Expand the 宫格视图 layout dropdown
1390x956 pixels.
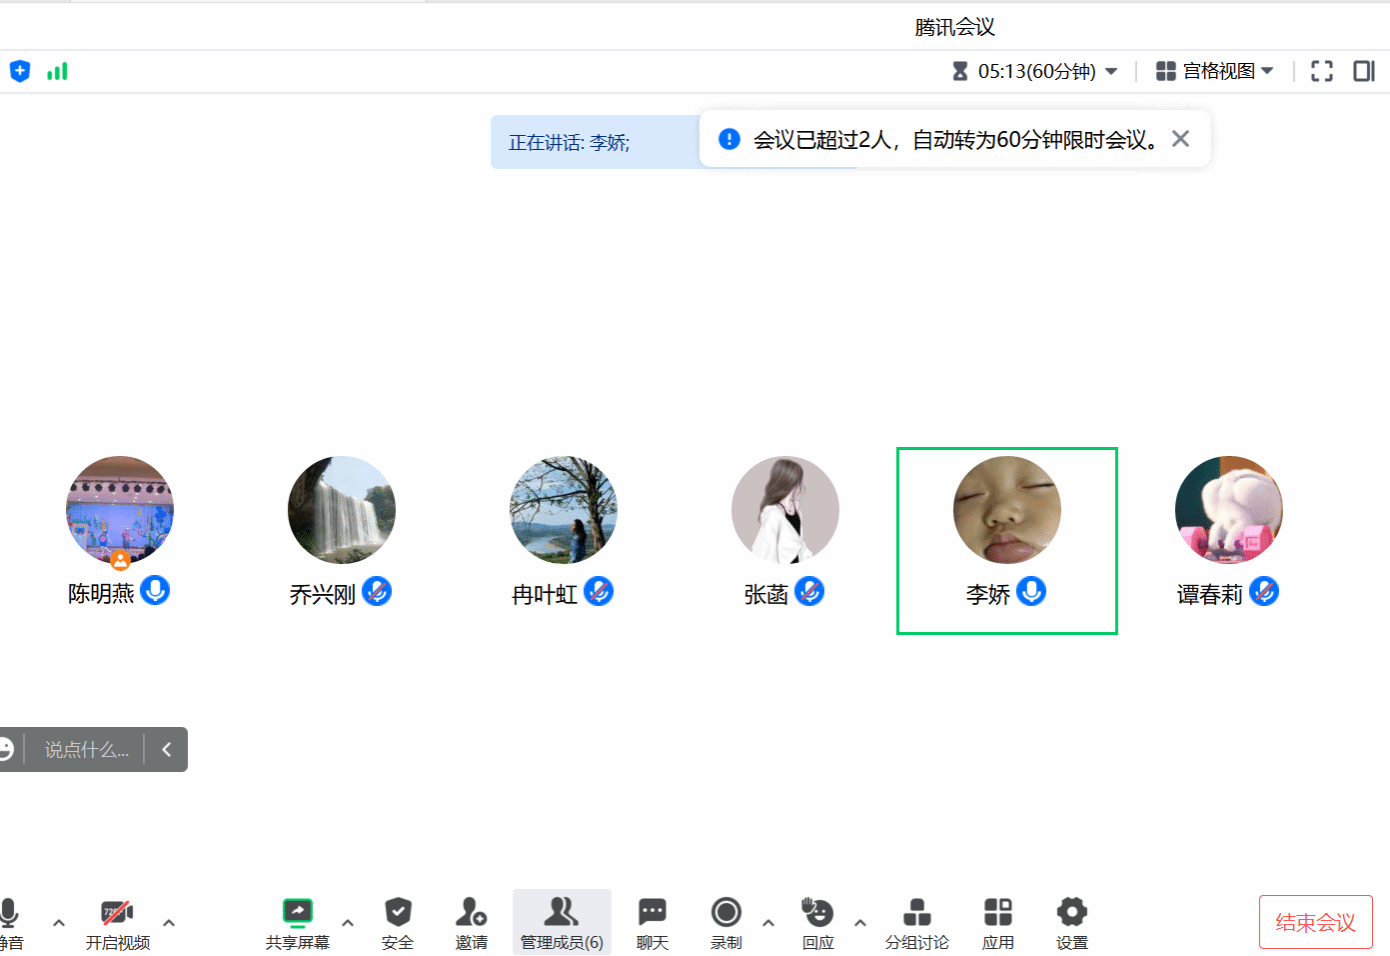[x=1215, y=71]
